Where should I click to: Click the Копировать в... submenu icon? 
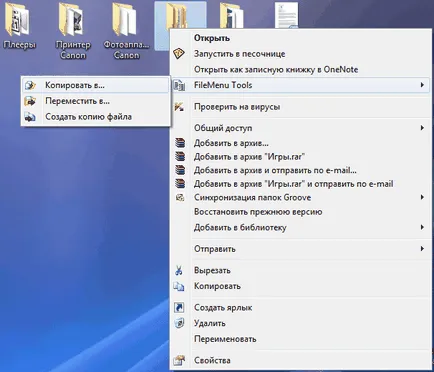(30, 85)
